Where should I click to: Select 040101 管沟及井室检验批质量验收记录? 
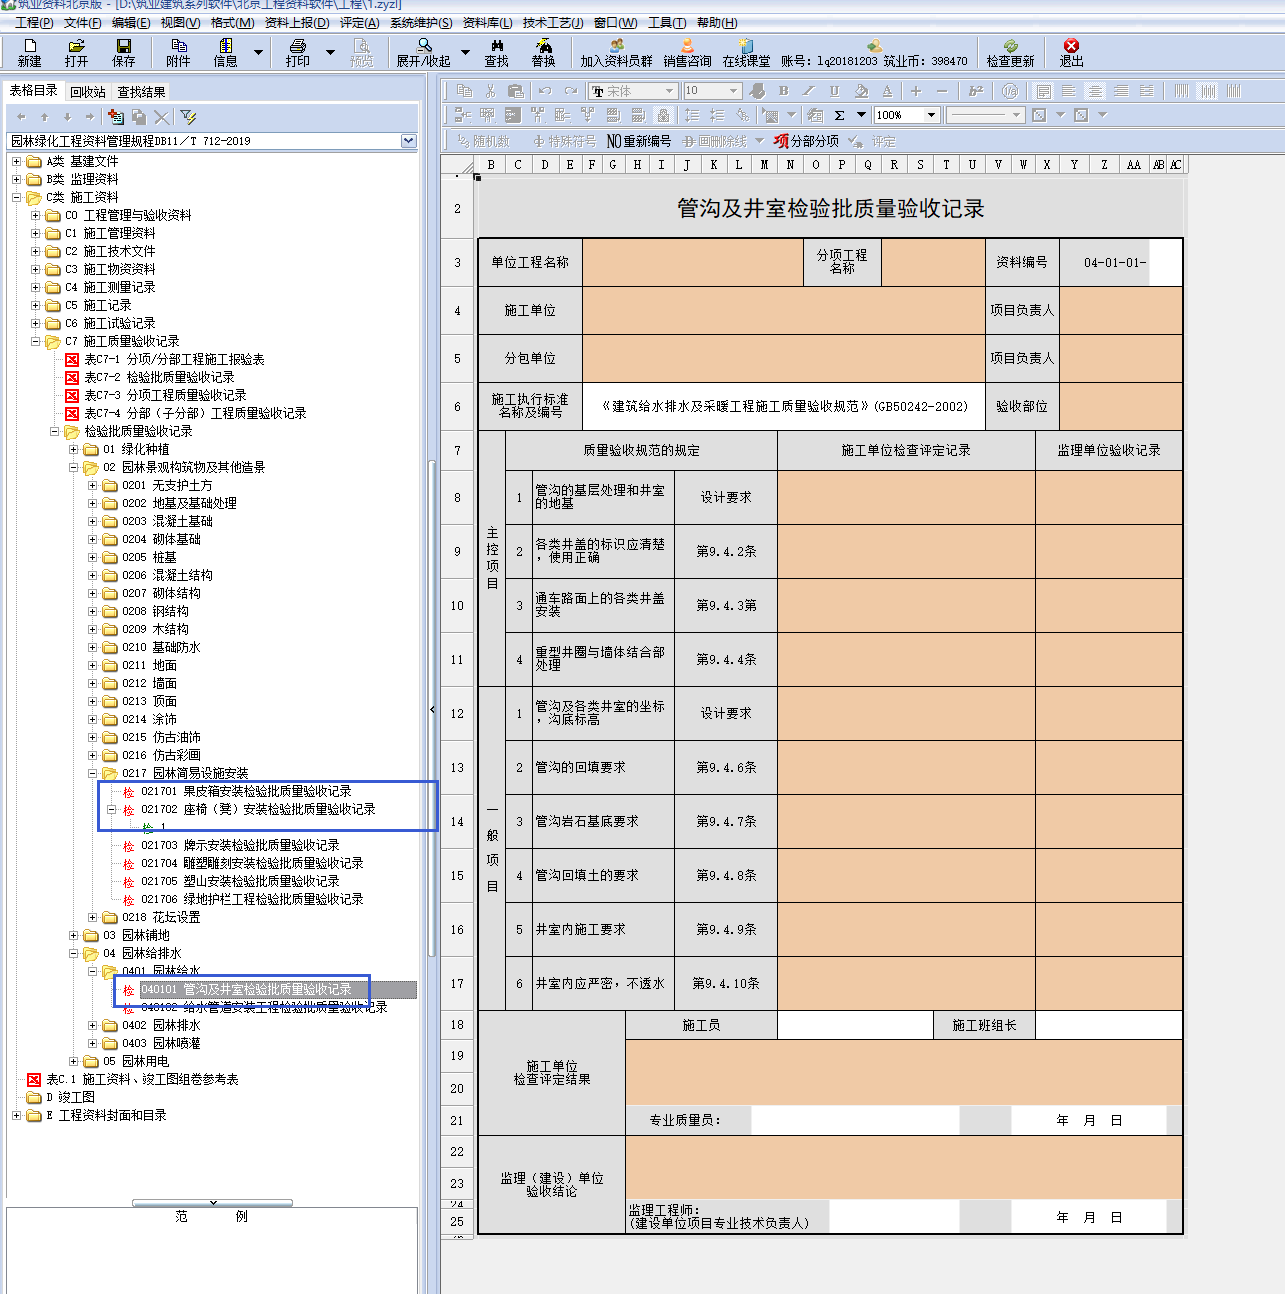pyautogui.click(x=246, y=989)
